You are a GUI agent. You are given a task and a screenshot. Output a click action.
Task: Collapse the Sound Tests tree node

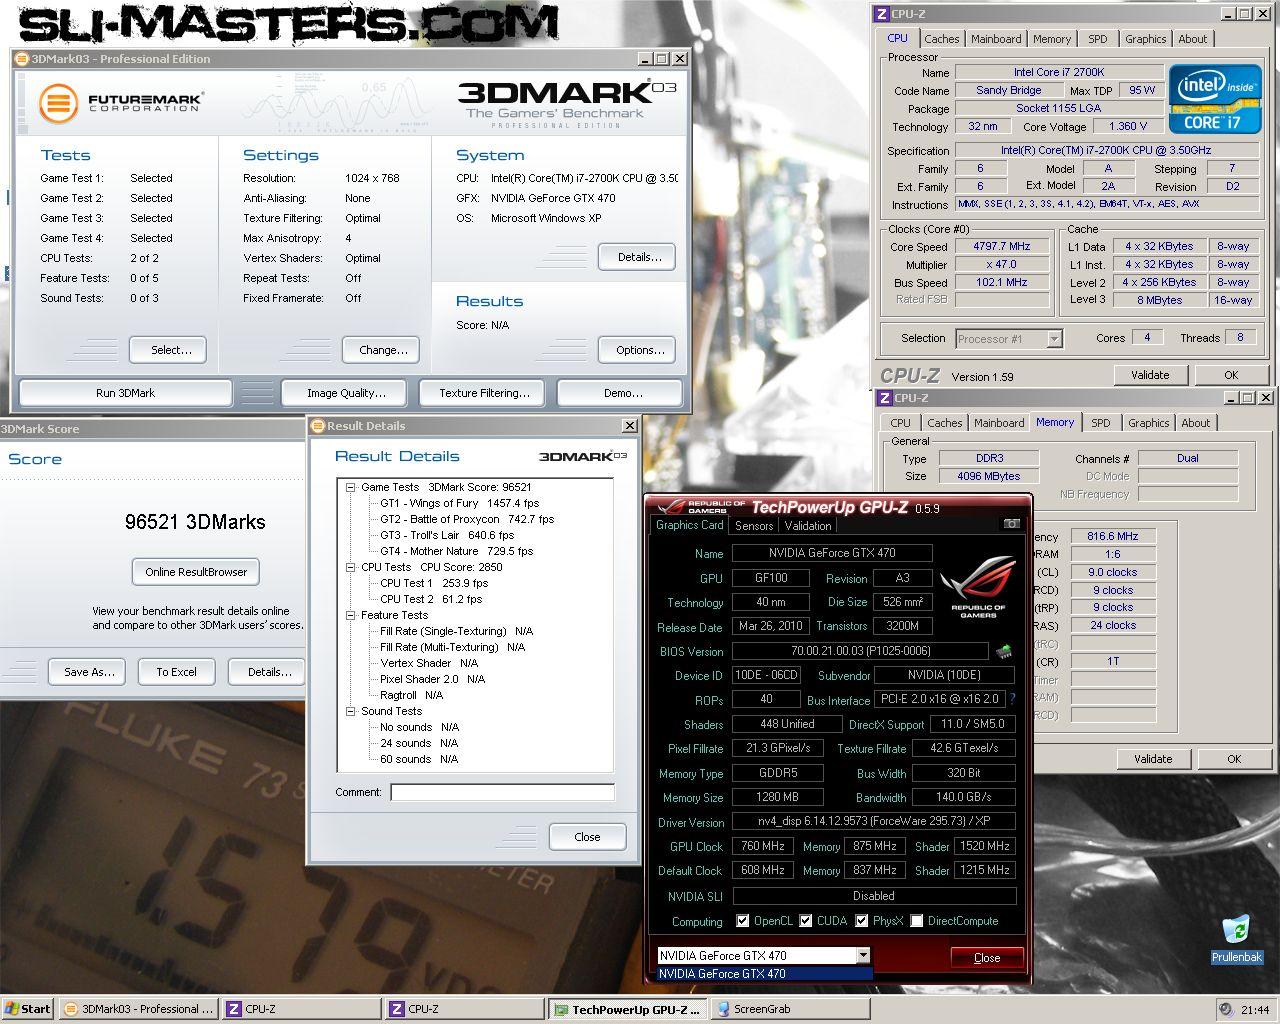351,711
